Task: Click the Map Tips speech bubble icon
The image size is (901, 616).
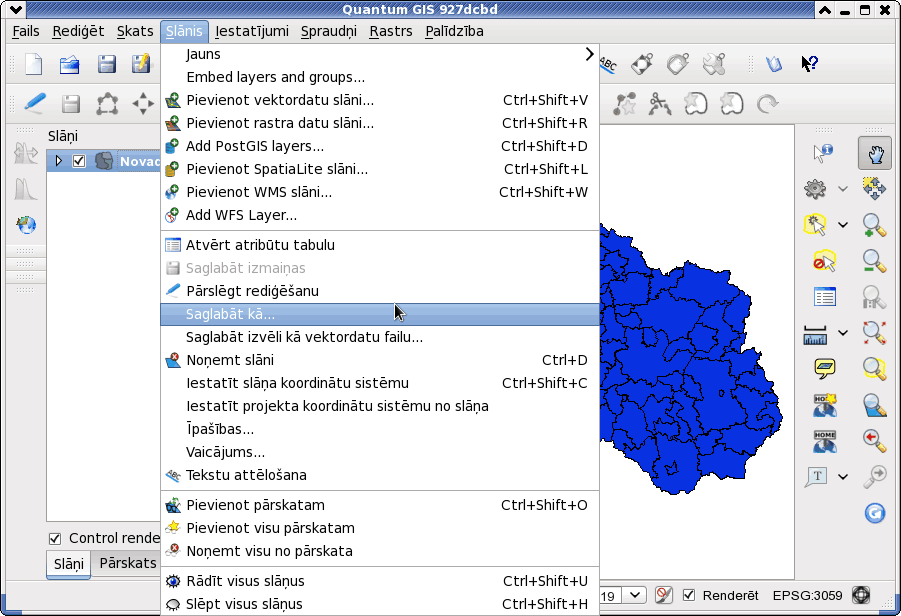Action: (824, 368)
